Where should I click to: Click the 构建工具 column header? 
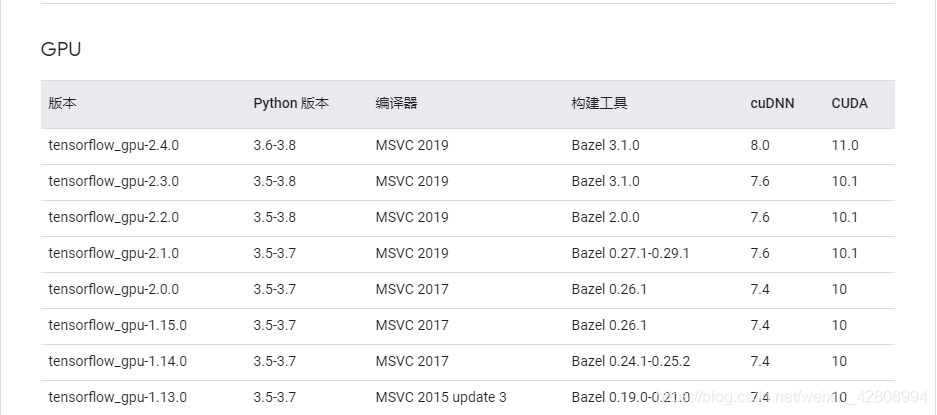(599, 103)
